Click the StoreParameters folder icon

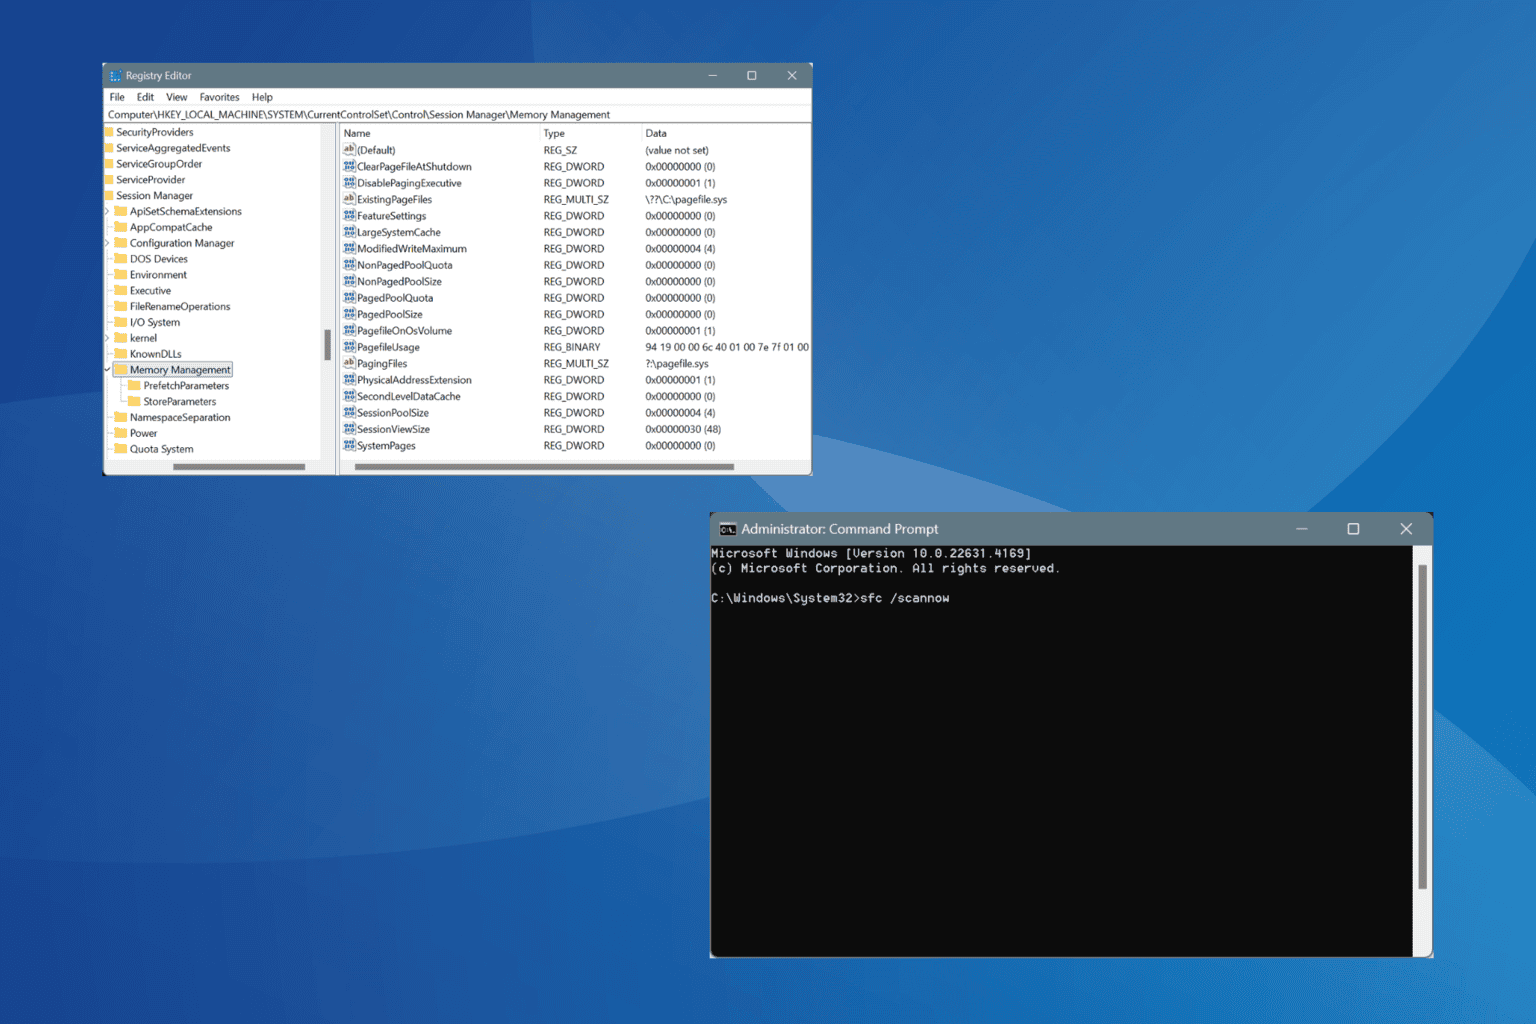(135, 402)
